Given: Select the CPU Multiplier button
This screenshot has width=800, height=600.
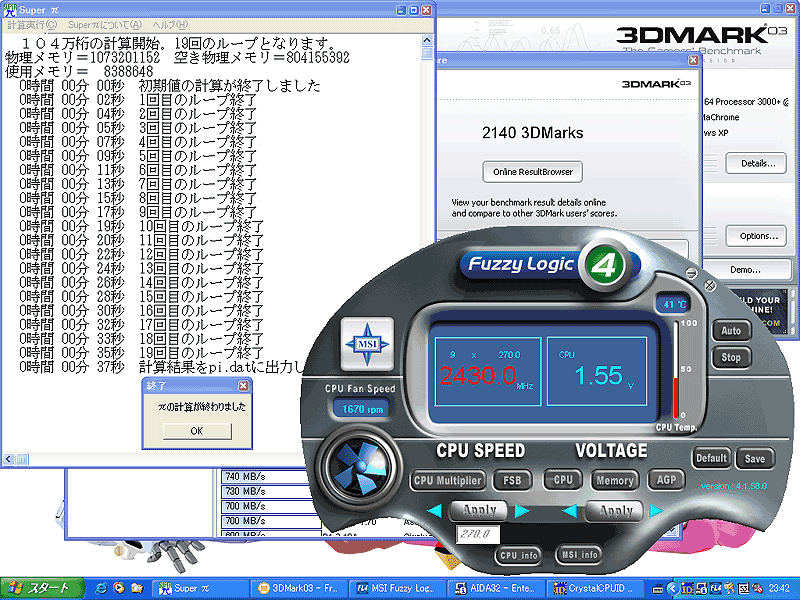Looking at the screenshot, I should pos(447,481).
